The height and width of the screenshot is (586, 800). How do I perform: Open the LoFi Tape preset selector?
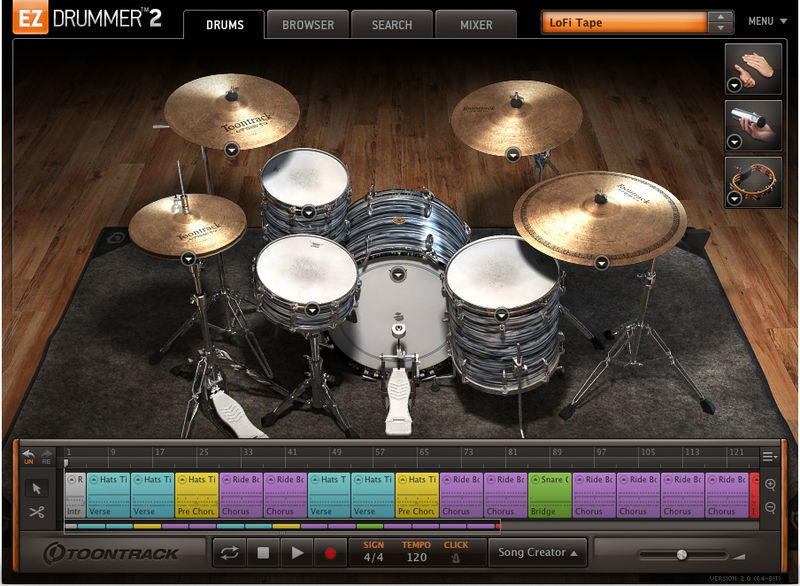click(x=624, y=23)
